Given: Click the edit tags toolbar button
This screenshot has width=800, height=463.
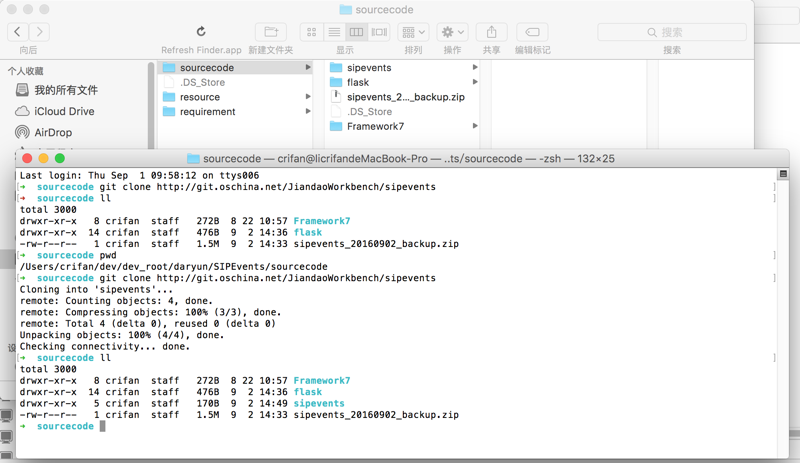Looking at the screenshot, I should coord(532,32).
